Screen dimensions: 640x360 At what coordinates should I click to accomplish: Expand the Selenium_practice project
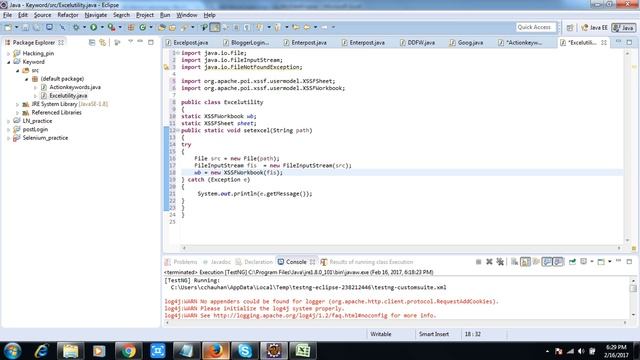point(8,138)
